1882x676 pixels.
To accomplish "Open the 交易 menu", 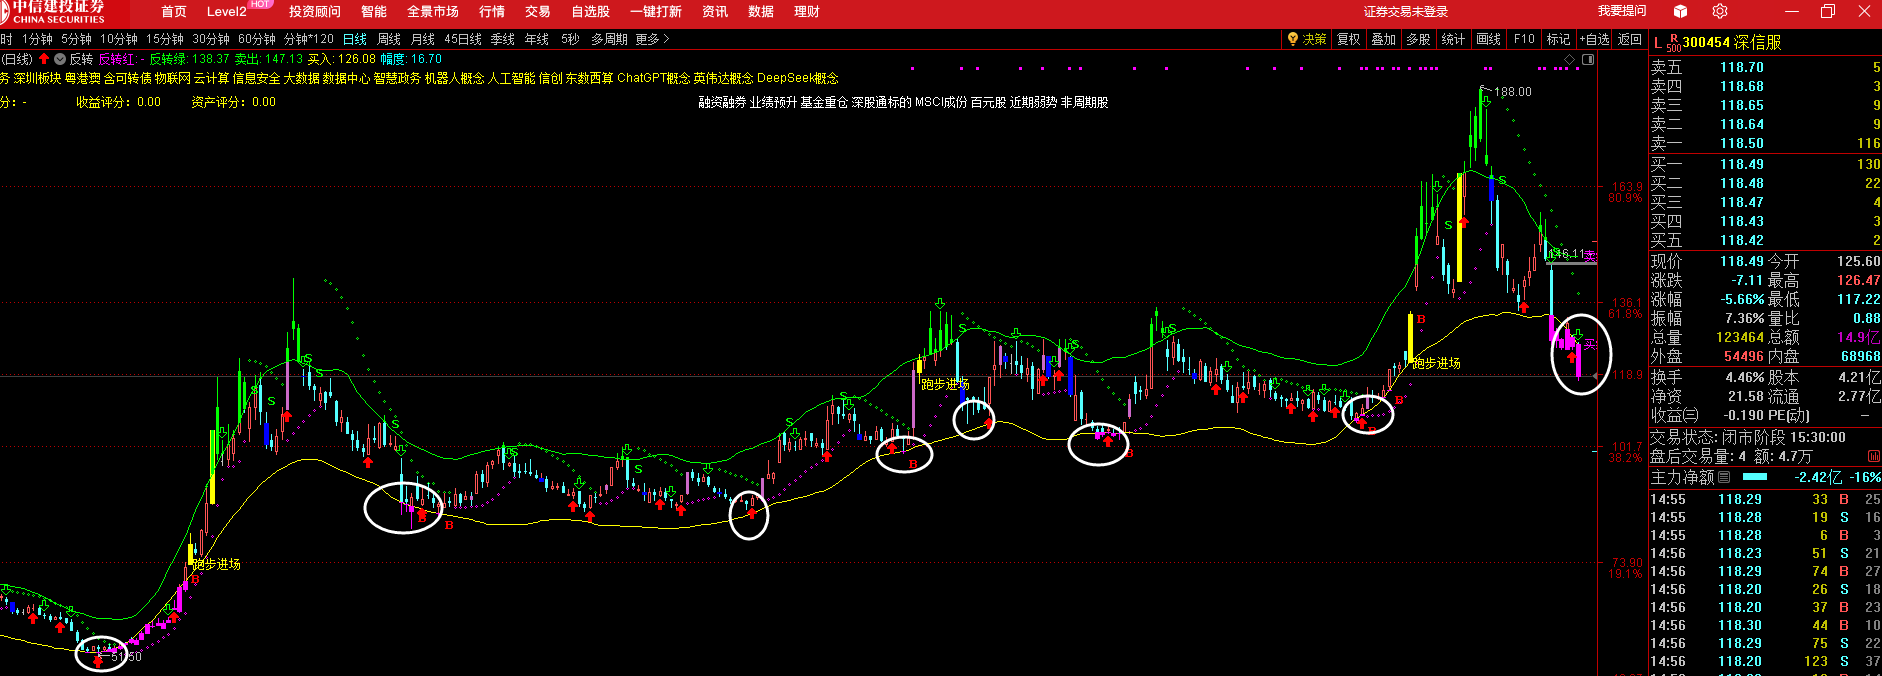I will point(538,12).
